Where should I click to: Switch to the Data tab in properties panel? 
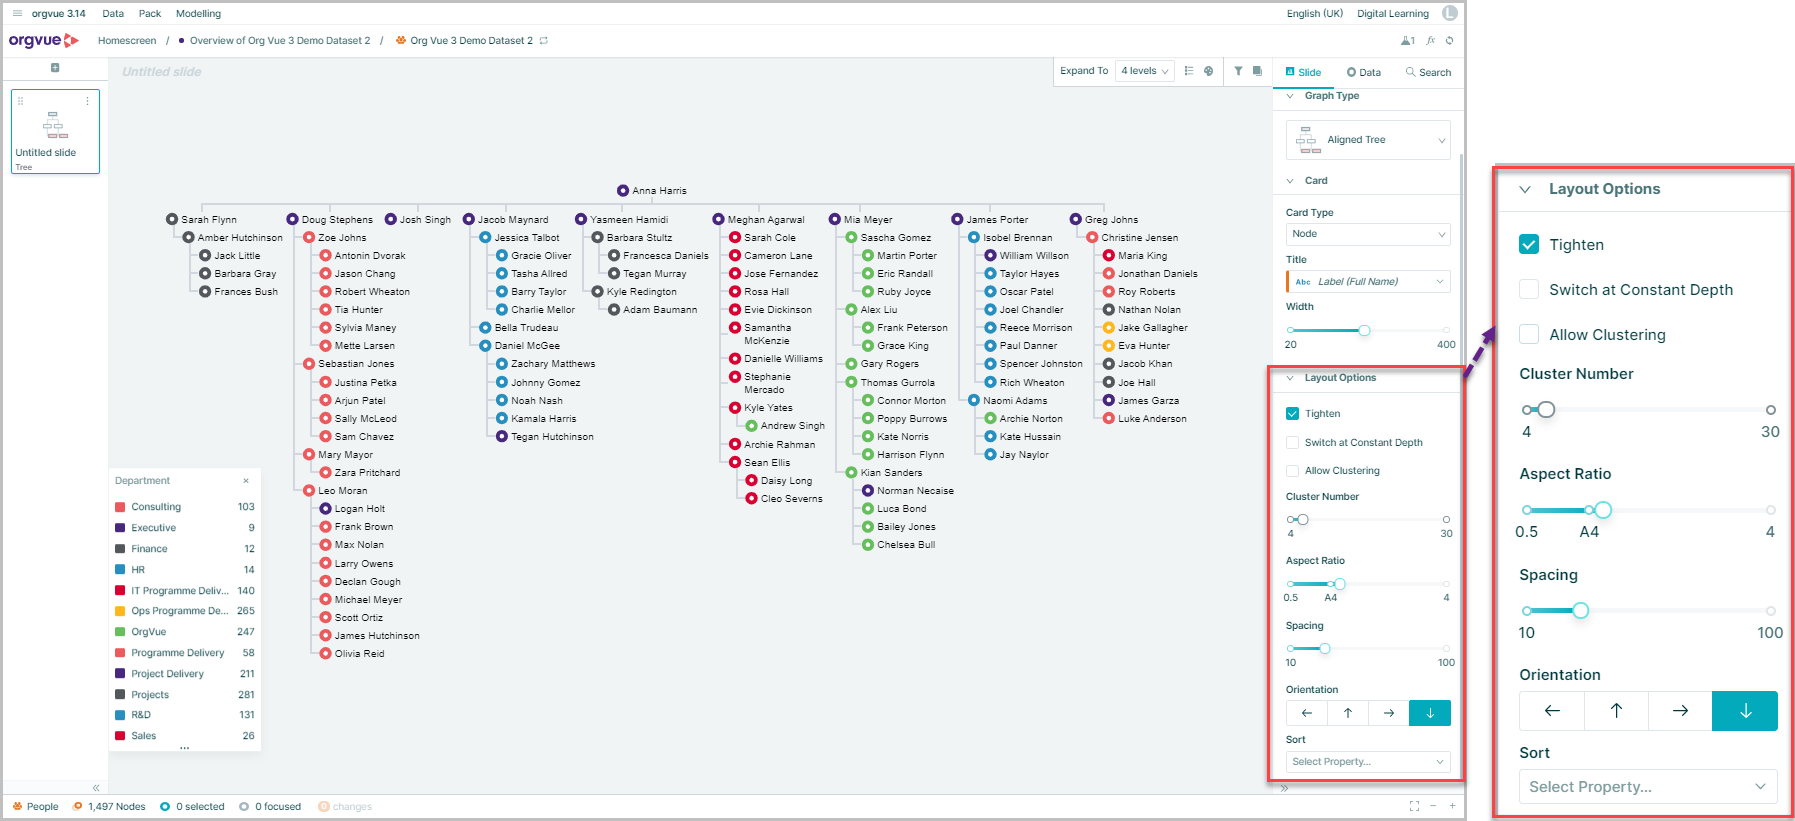1363,72
